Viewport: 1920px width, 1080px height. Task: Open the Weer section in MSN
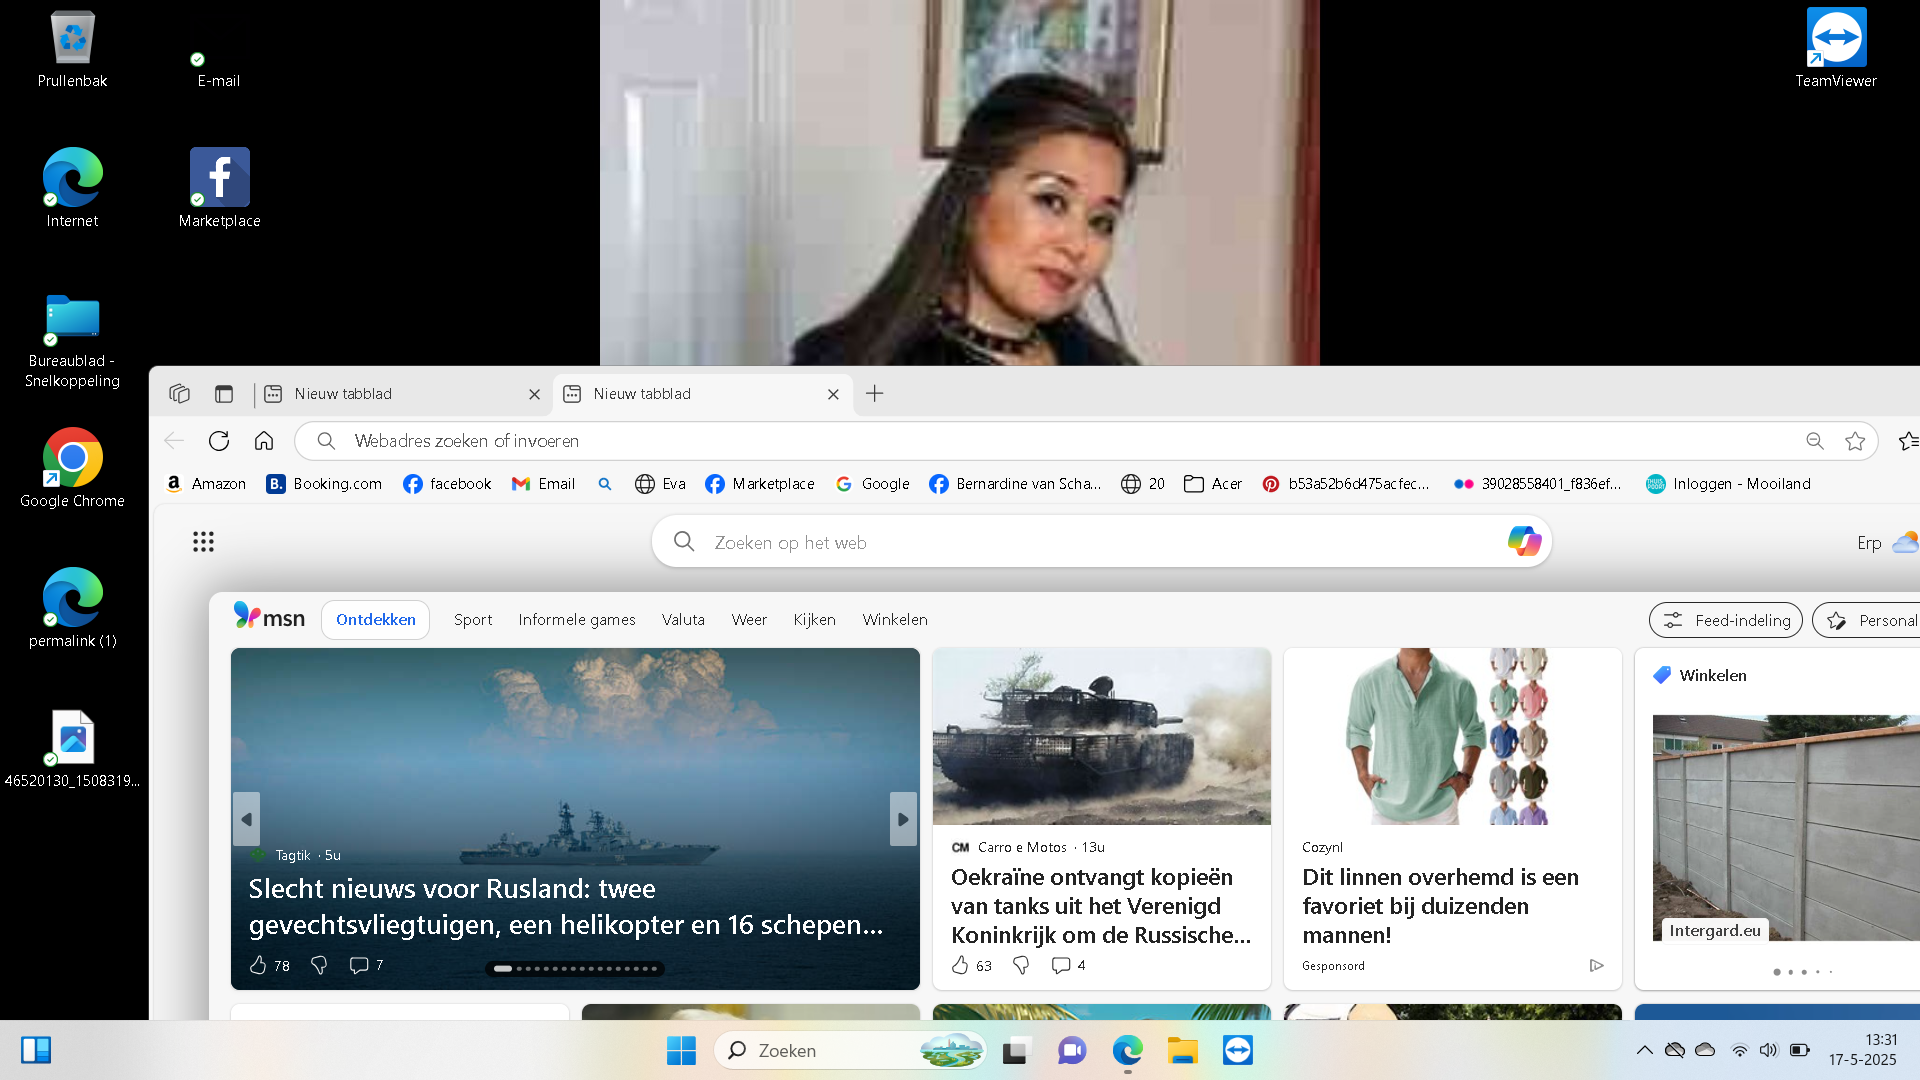pos(749,620)
